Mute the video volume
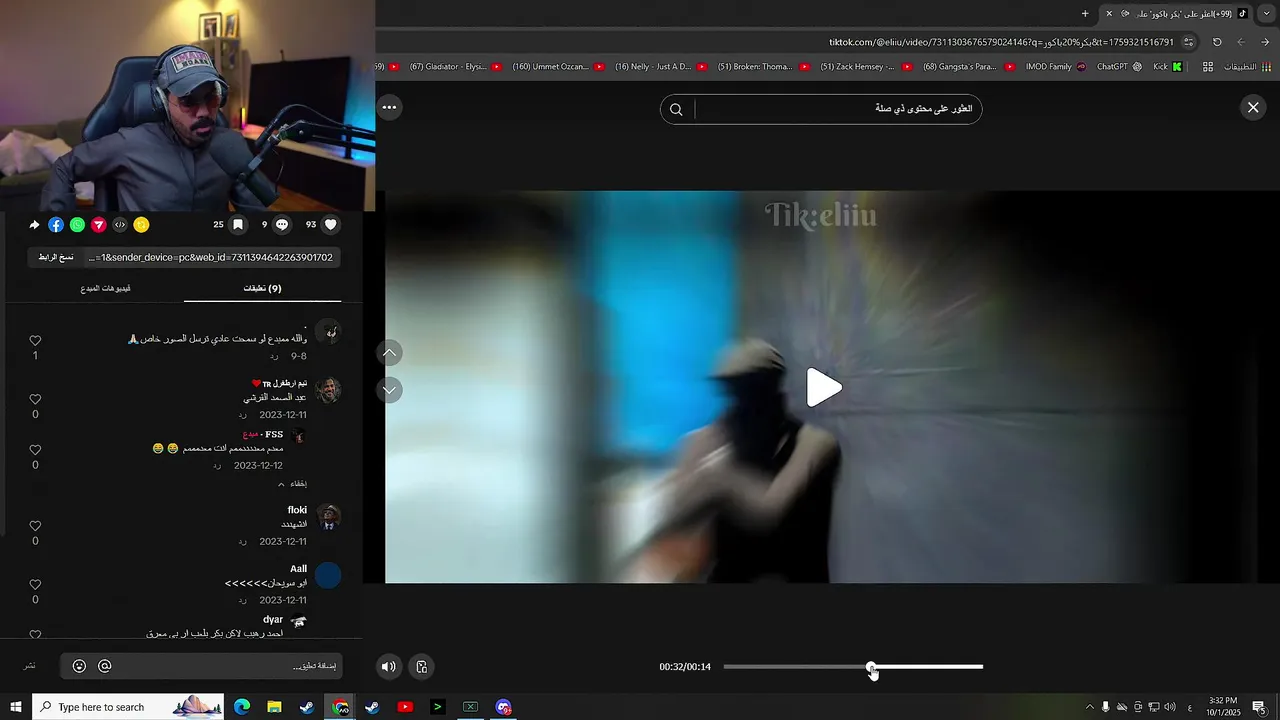 (x=389, y=667)
